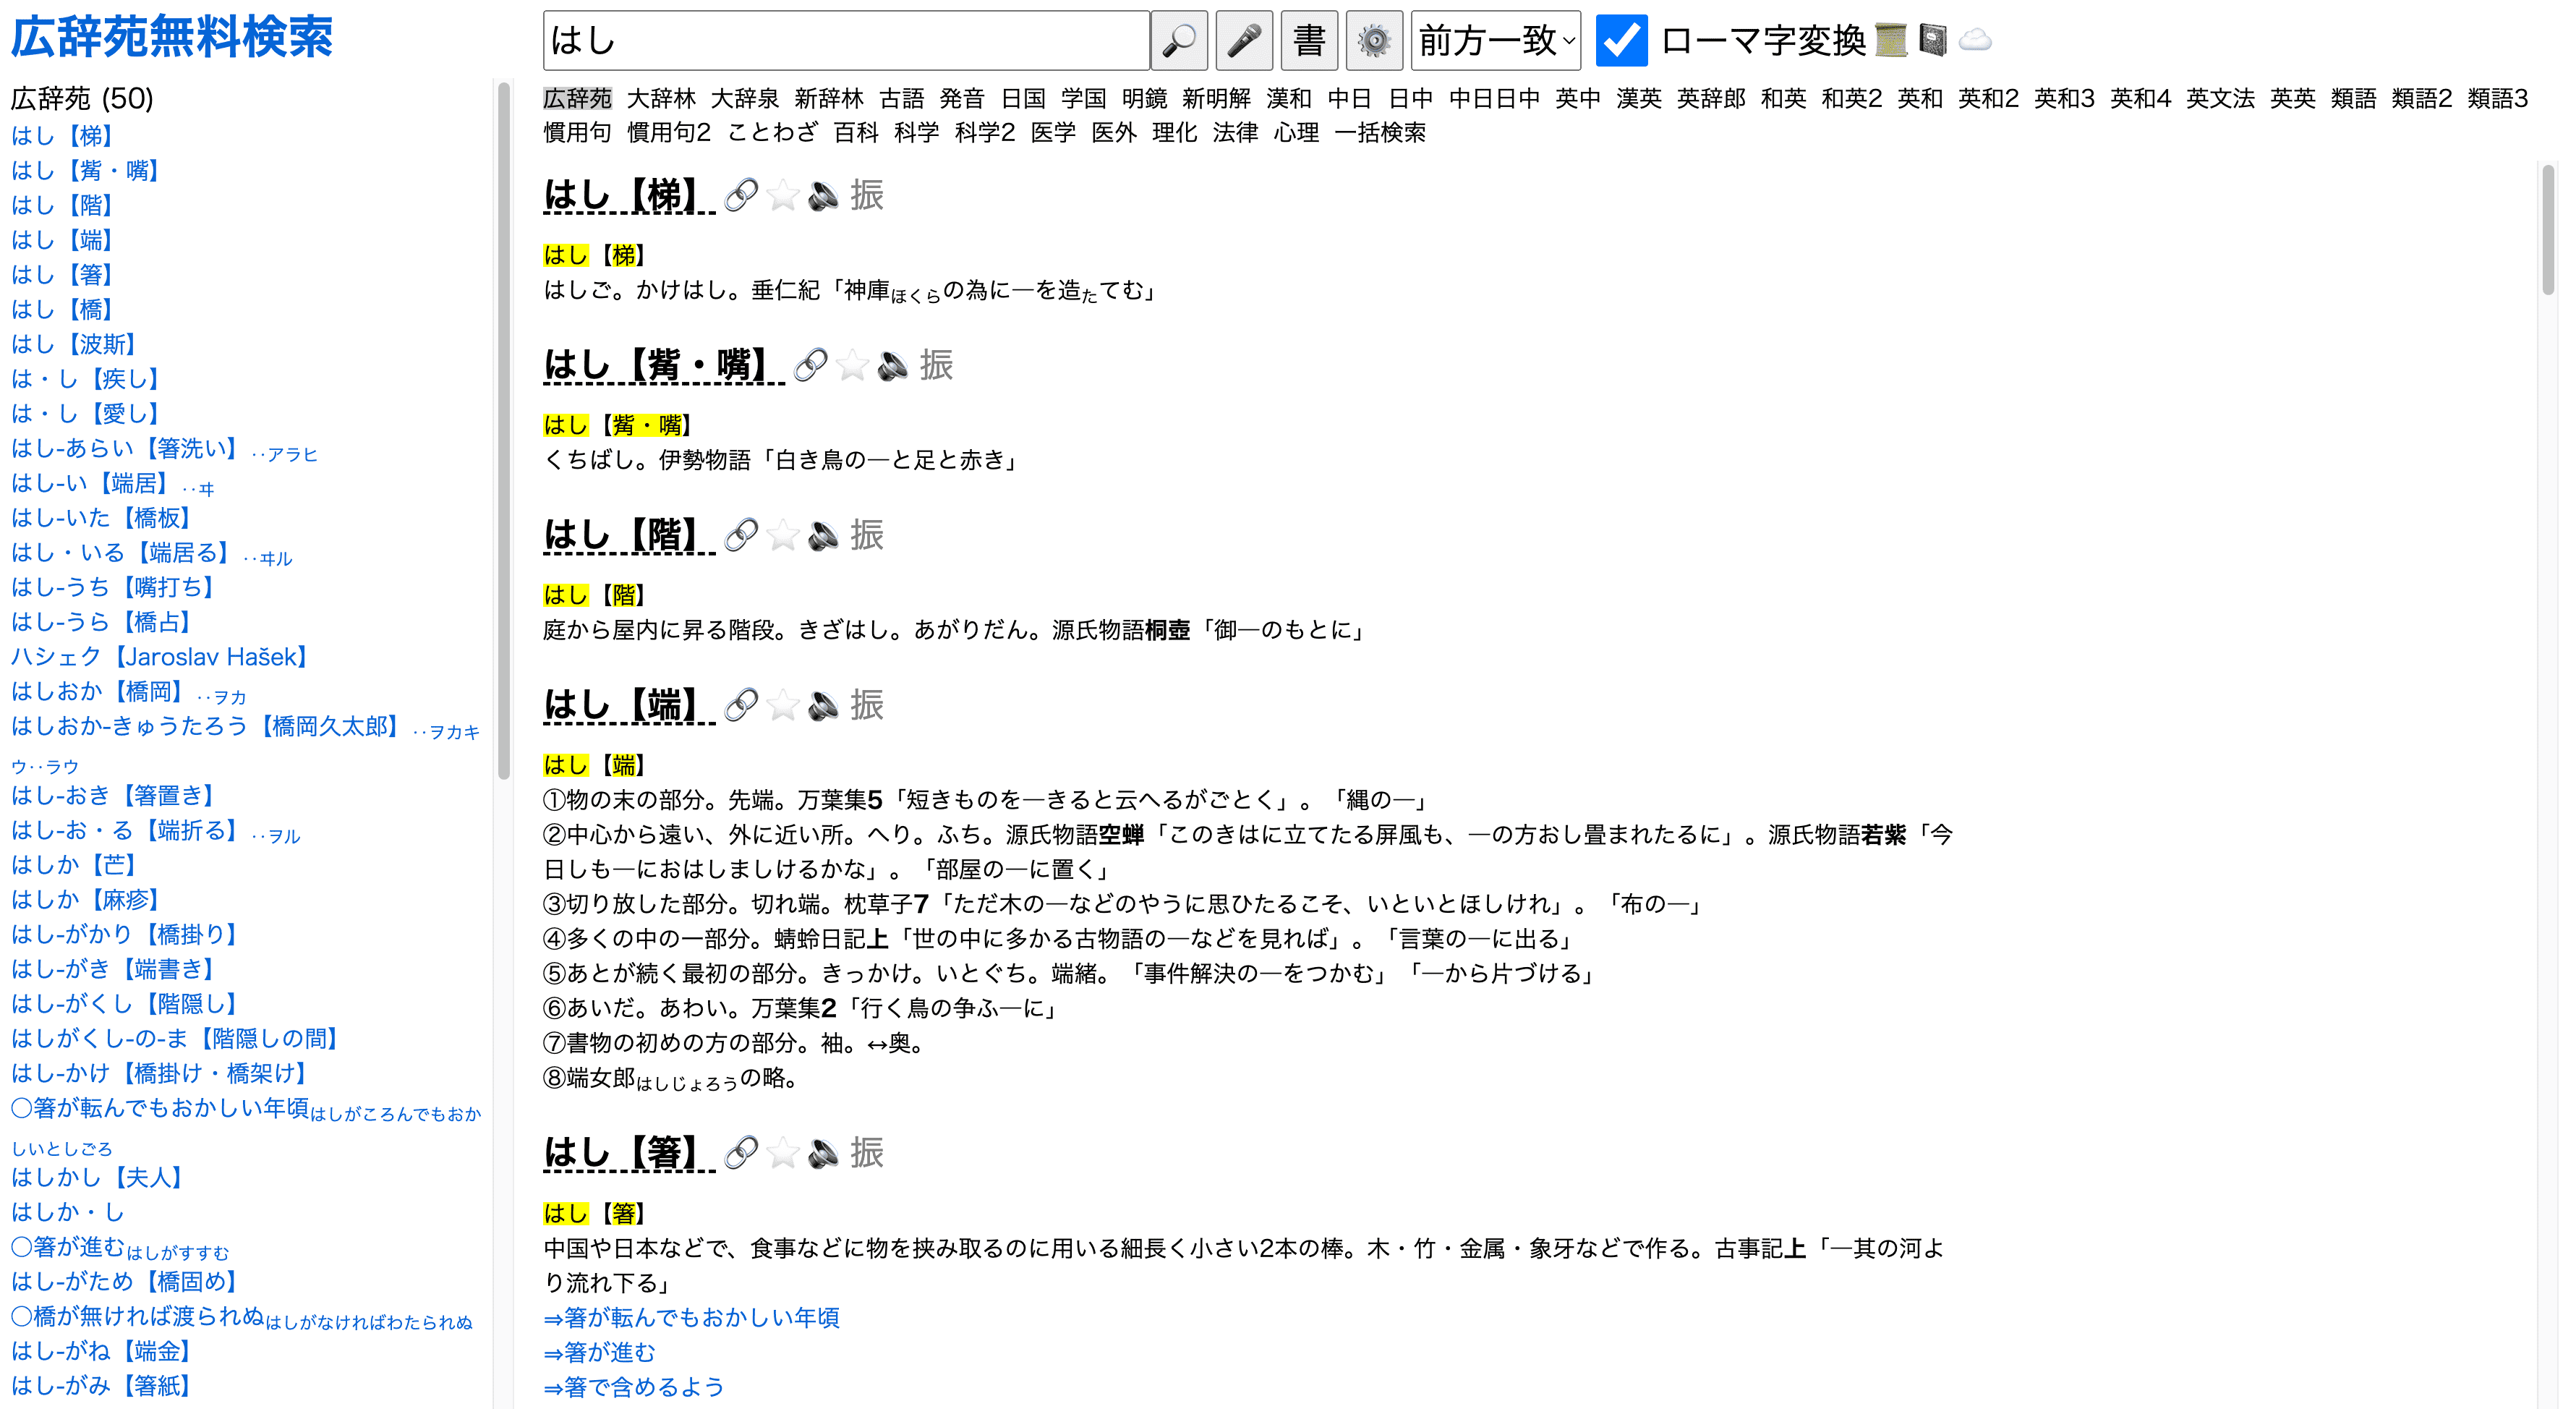The width and height of the screenshot is (2576, 1409).
Task: Click the main content scrollbar
Action: [2548, 230]
